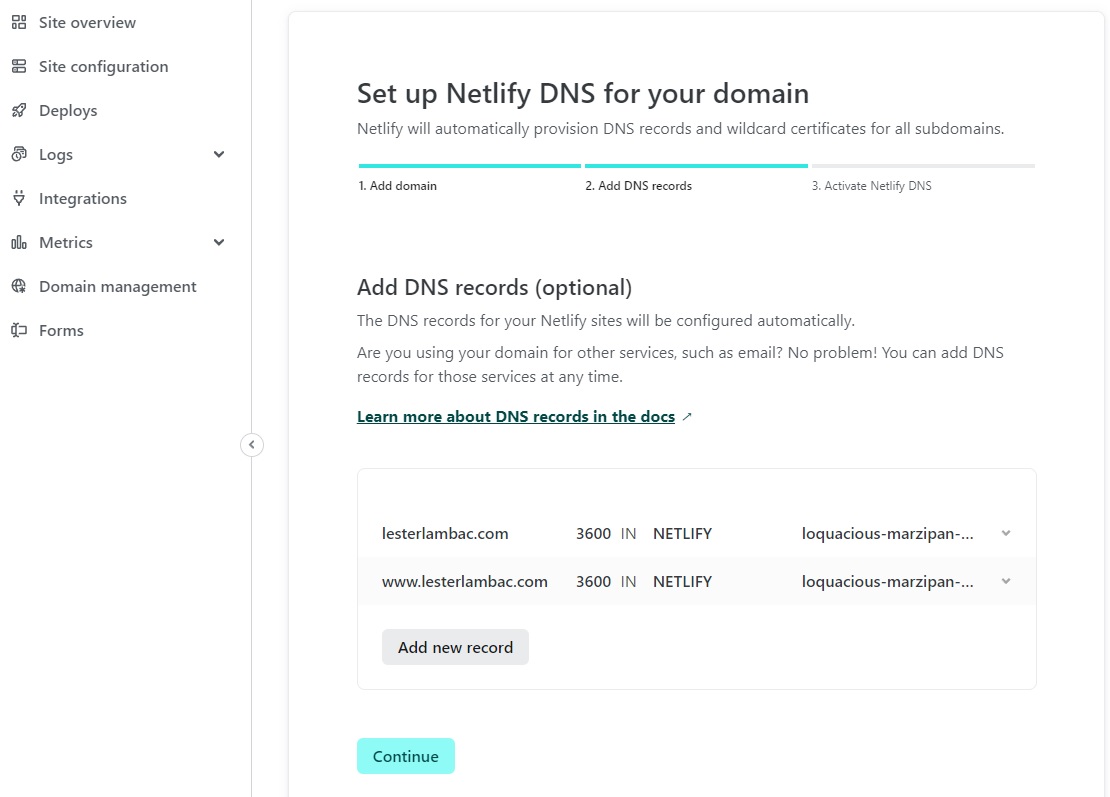
Task: Click NETLIFY type in www.lesterlambac.com row
Action: coord(682,582)
